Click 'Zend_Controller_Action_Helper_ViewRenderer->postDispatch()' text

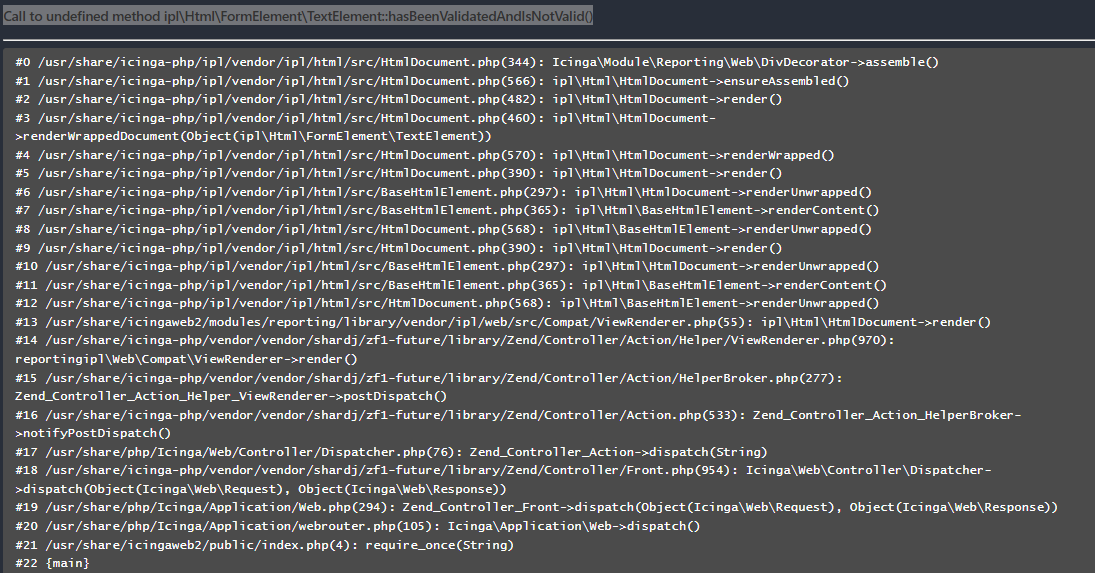pos(231,396)
